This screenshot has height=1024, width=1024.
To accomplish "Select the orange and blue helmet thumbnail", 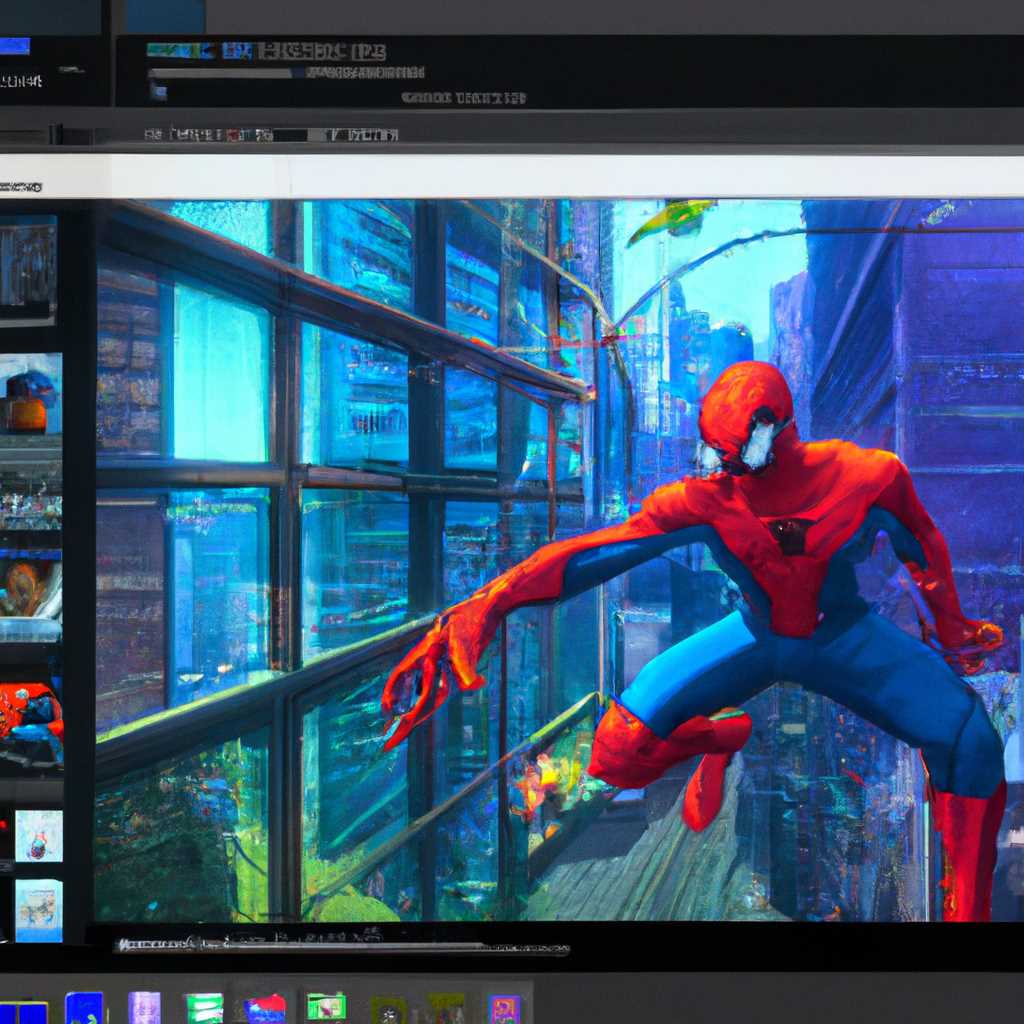I will (31, 393).
